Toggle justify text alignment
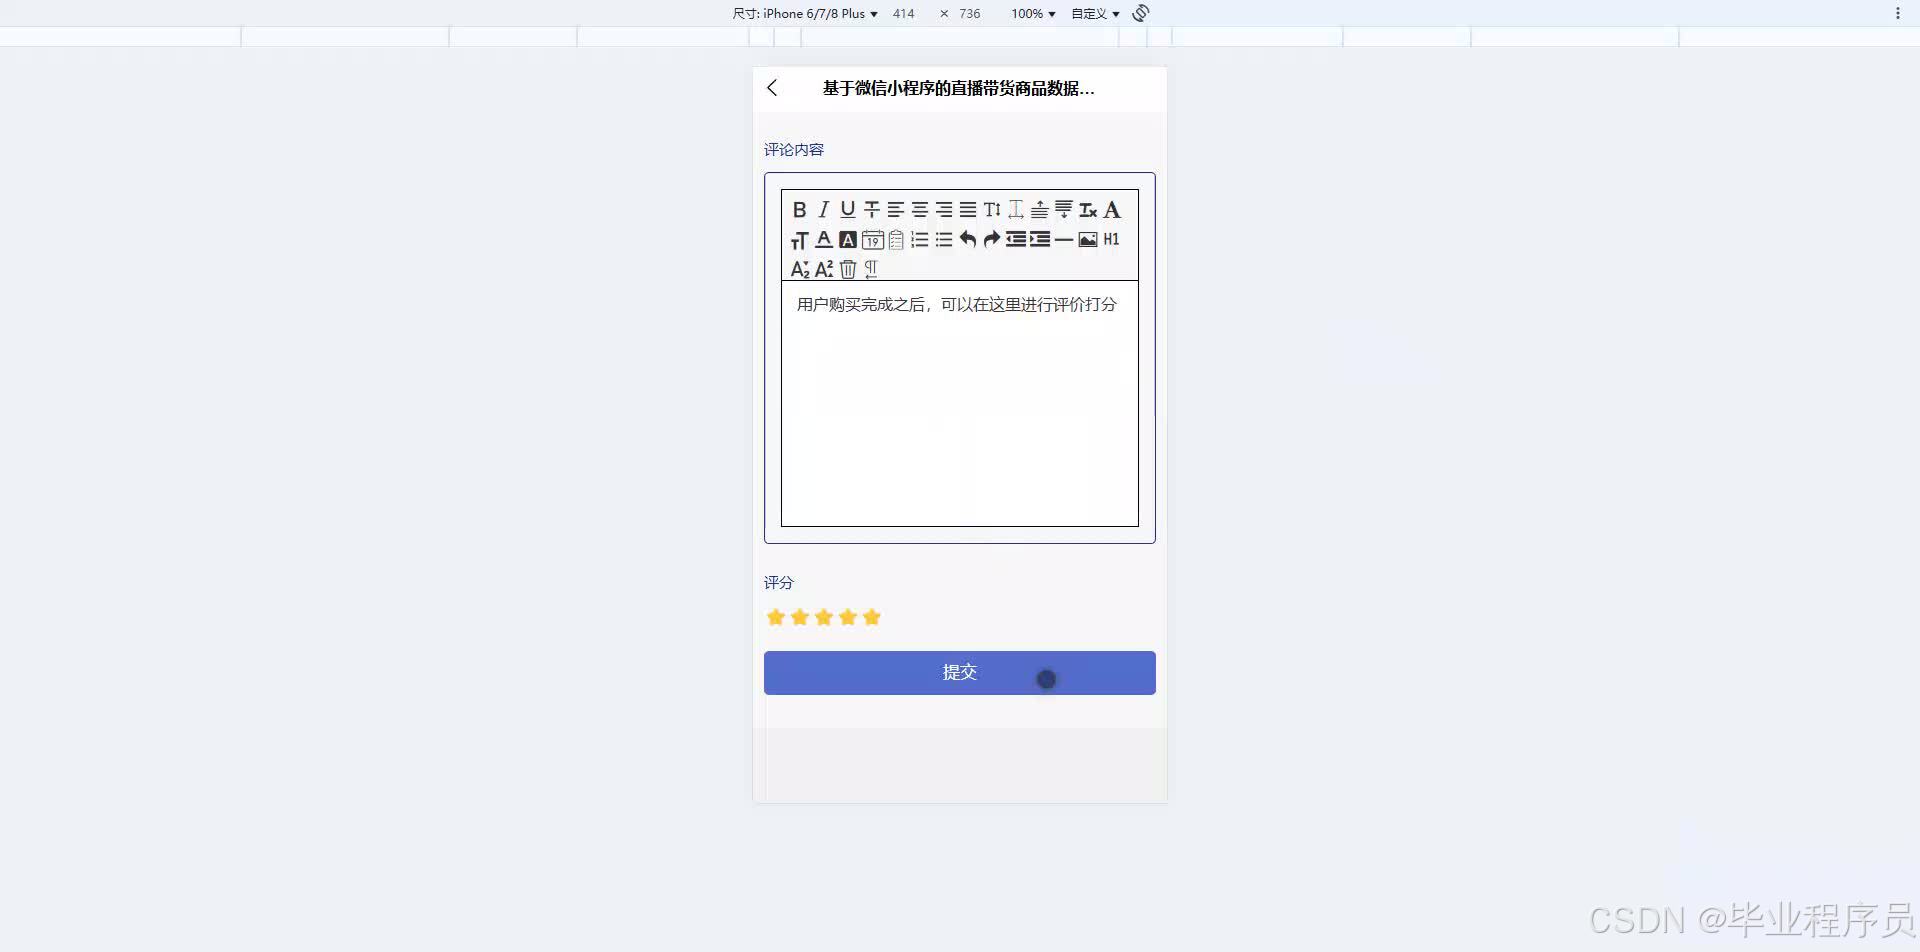The height and width of the screenshot is (952, 1920). (967, 209)
